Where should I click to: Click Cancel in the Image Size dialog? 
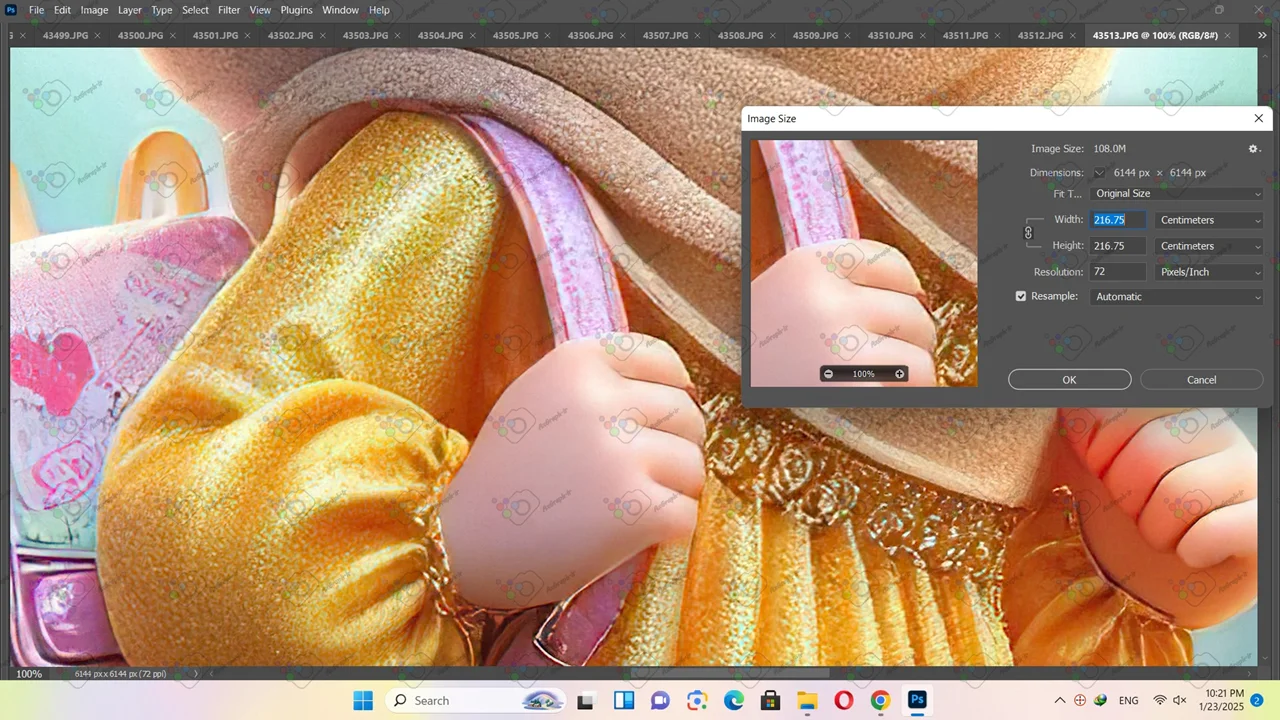tap(1201, 380)
